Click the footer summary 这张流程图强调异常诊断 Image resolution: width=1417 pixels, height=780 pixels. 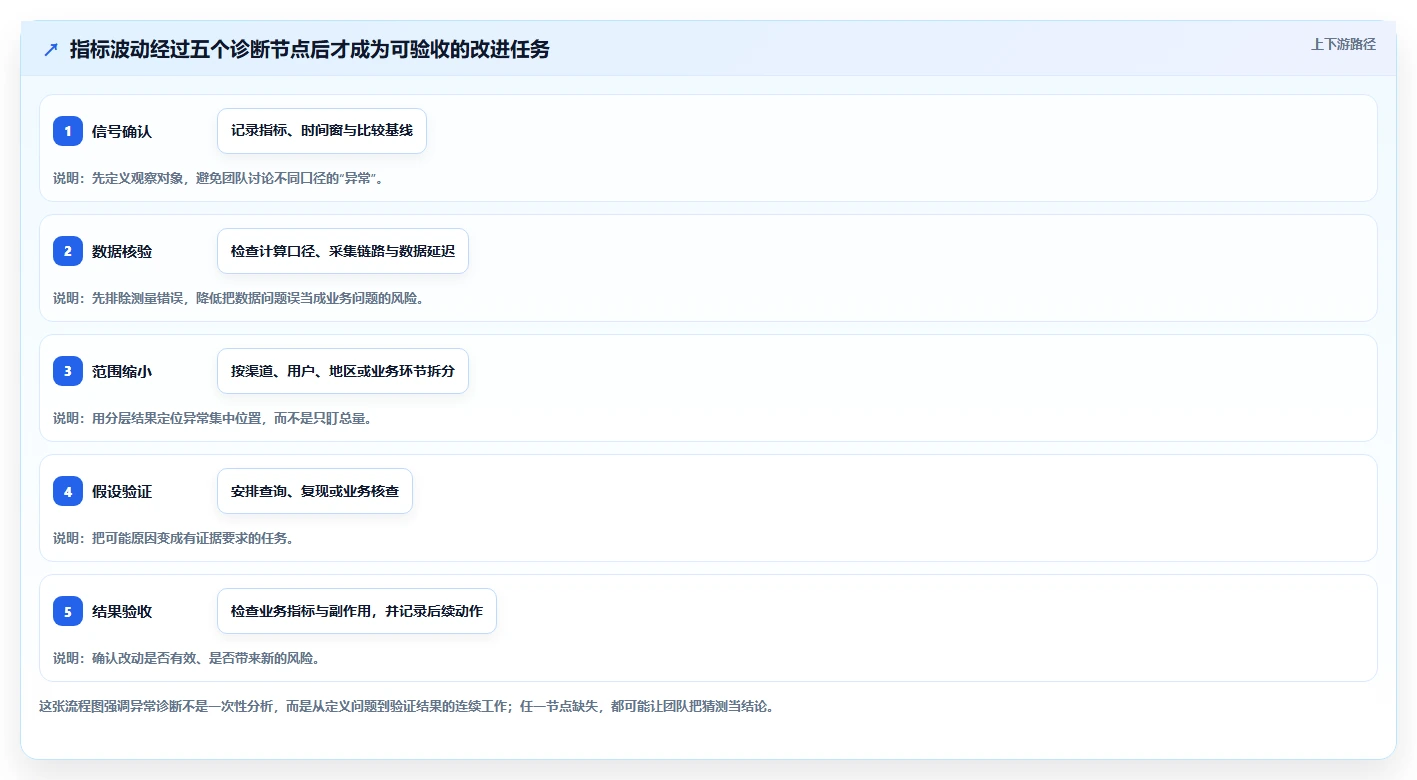[406, 706]
